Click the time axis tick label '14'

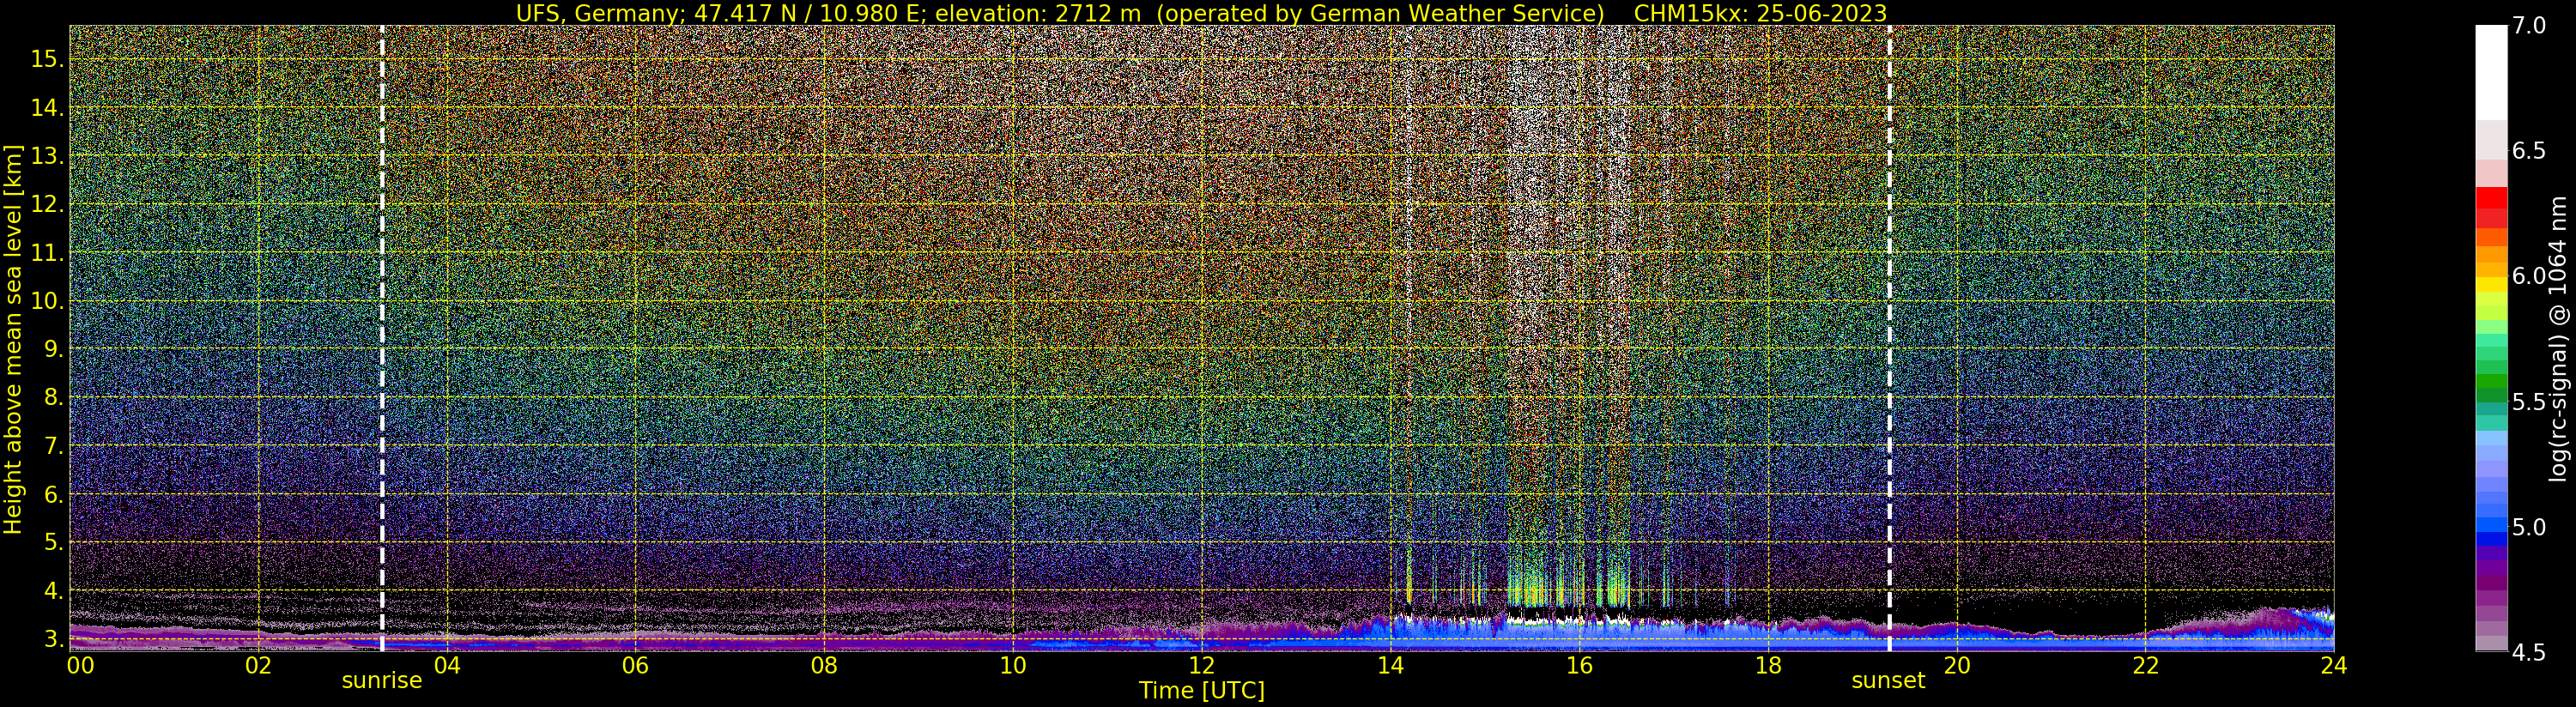[1390, 665]
